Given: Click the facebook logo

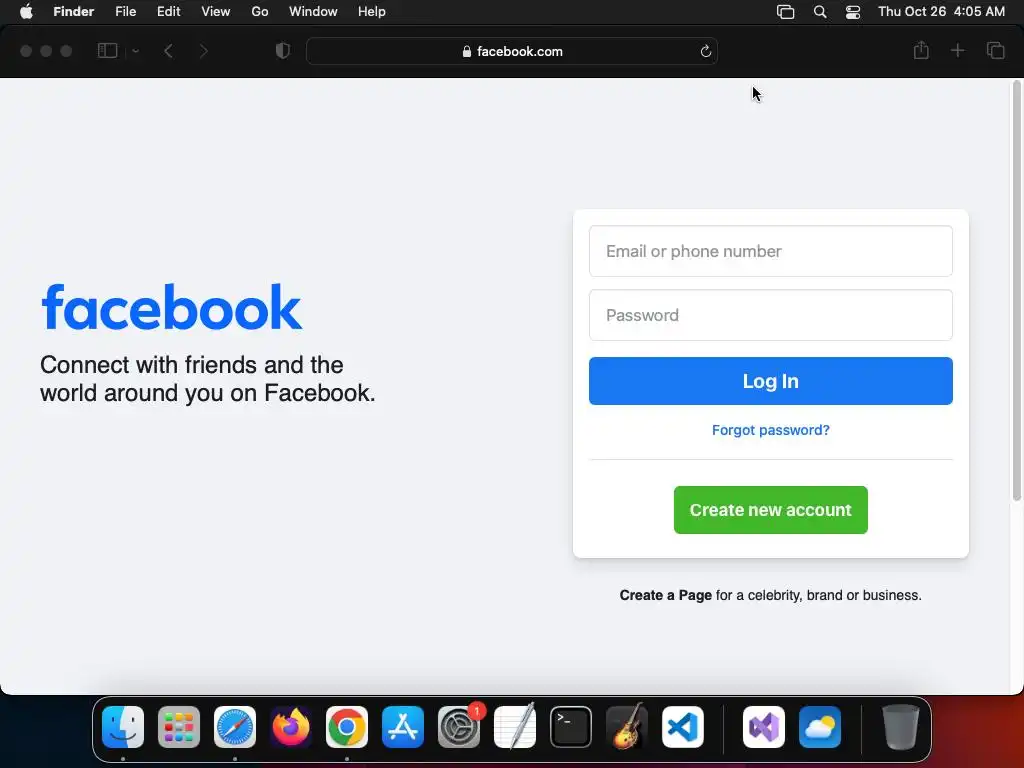Looking at the screenshot, I should click(x=172, y=307).
